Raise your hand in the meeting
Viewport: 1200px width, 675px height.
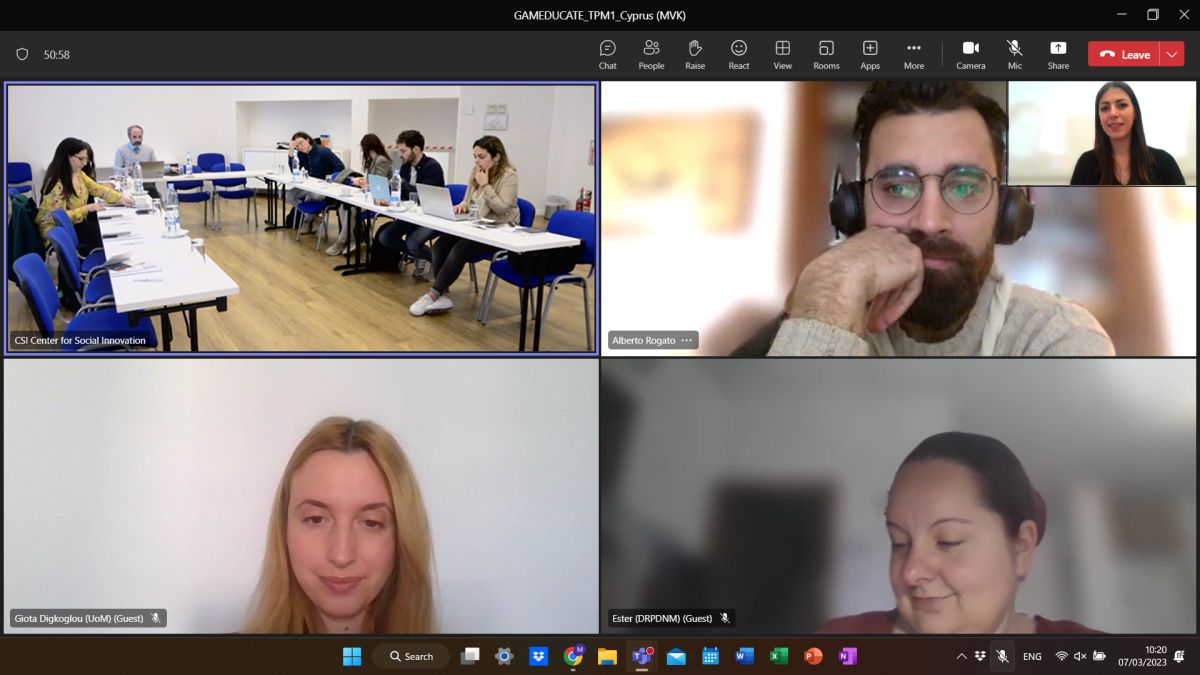click(695, 54)
